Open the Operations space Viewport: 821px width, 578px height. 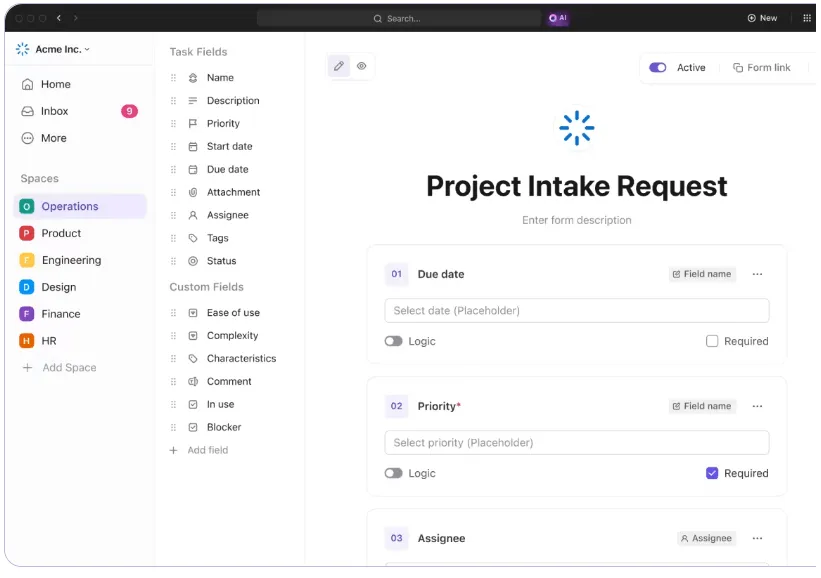click(x=80, y=206)
